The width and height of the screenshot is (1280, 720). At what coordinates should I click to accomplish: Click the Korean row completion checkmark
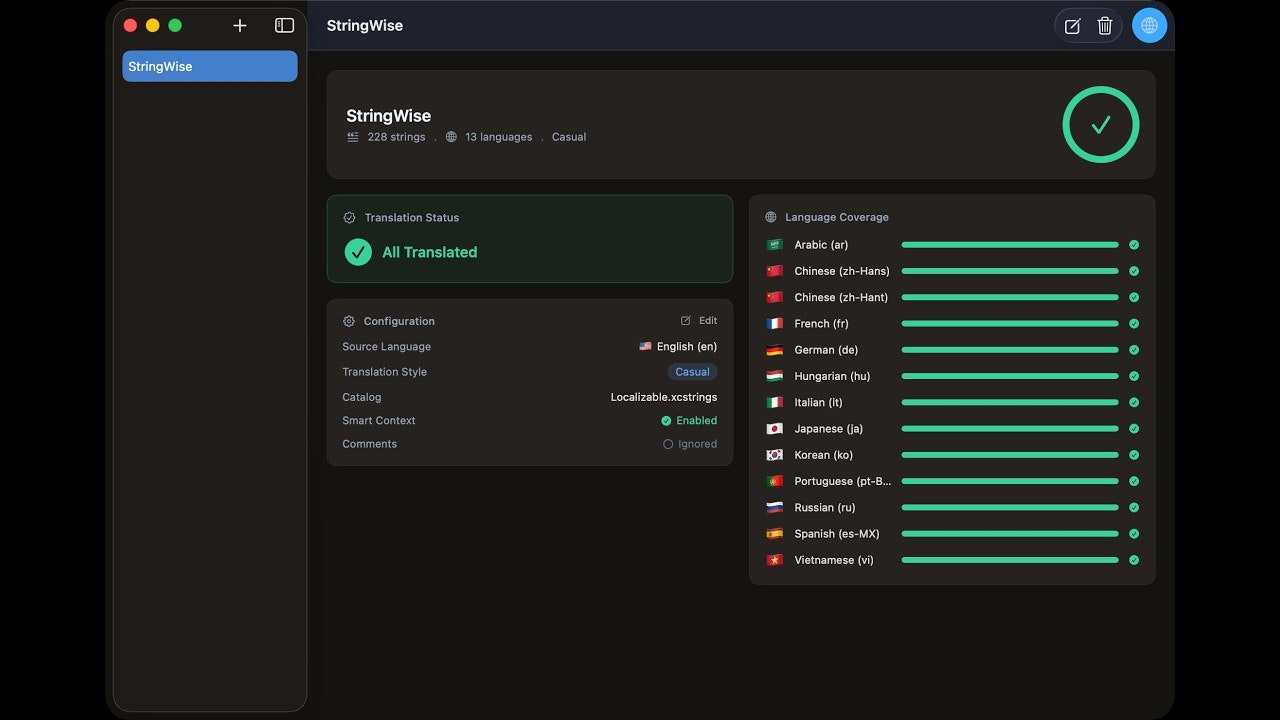tap(1134, 455)
